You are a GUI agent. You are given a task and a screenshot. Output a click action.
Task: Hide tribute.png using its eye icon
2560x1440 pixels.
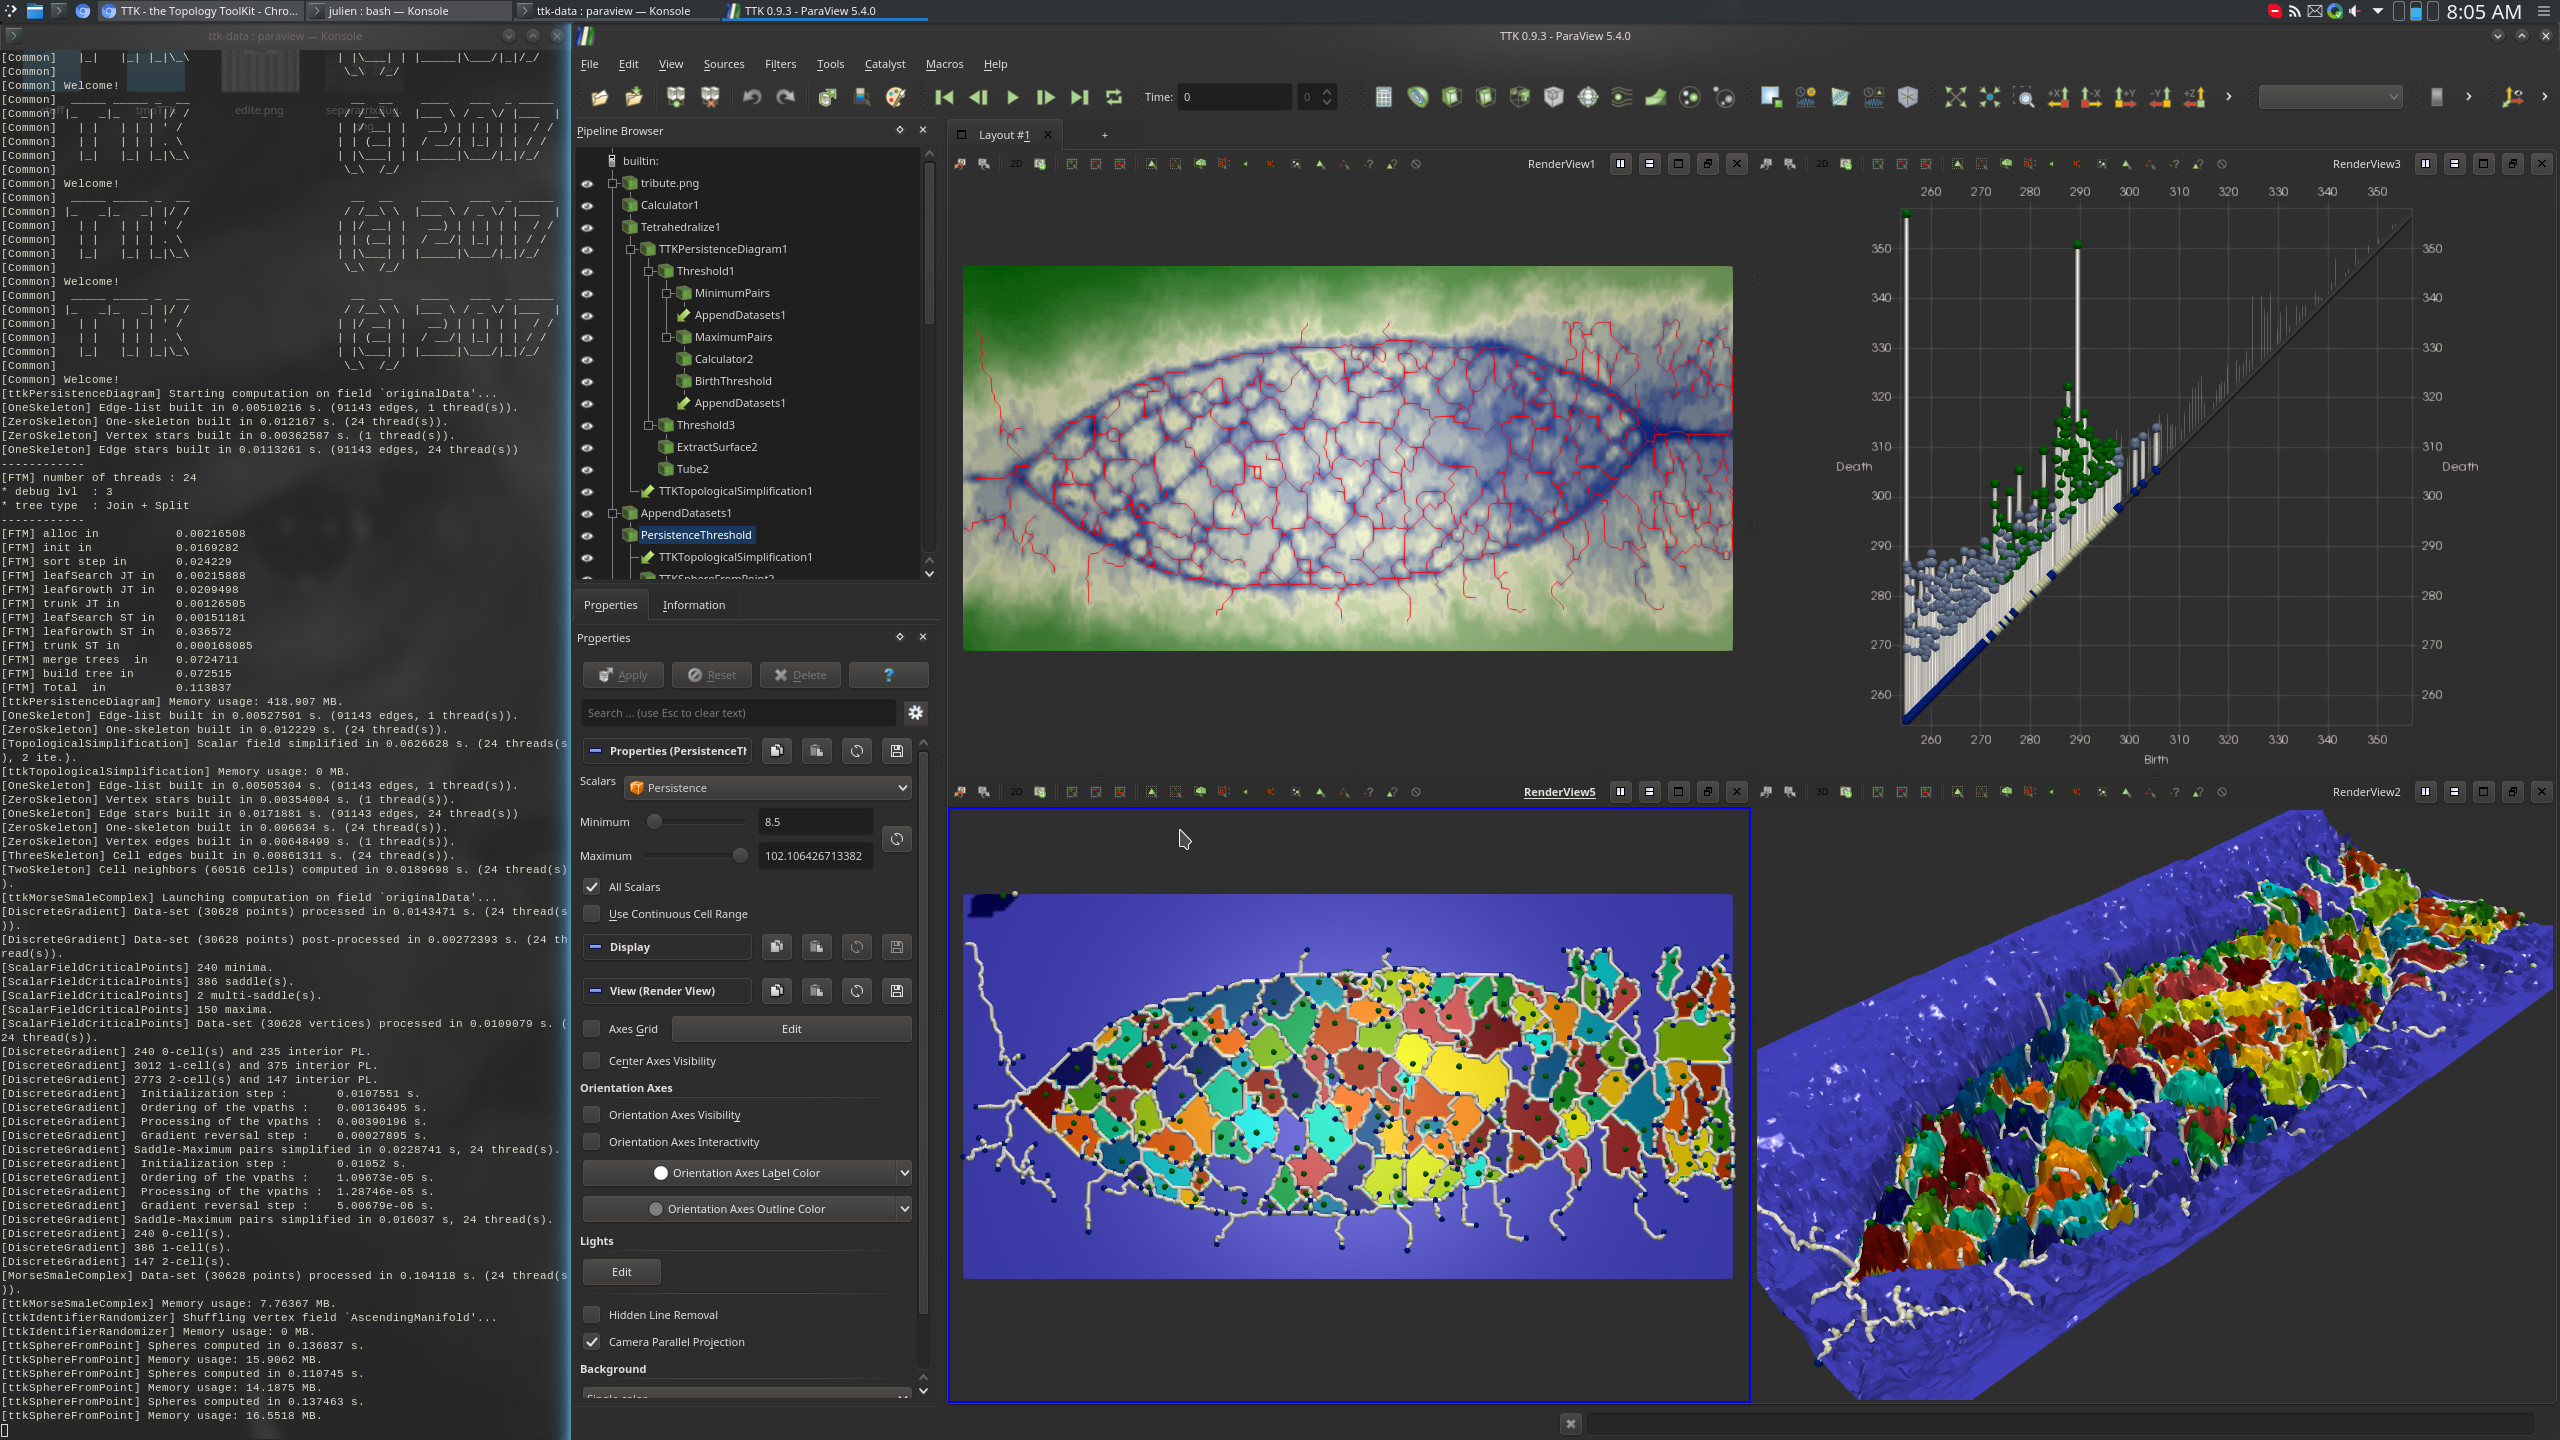(587, 183)
